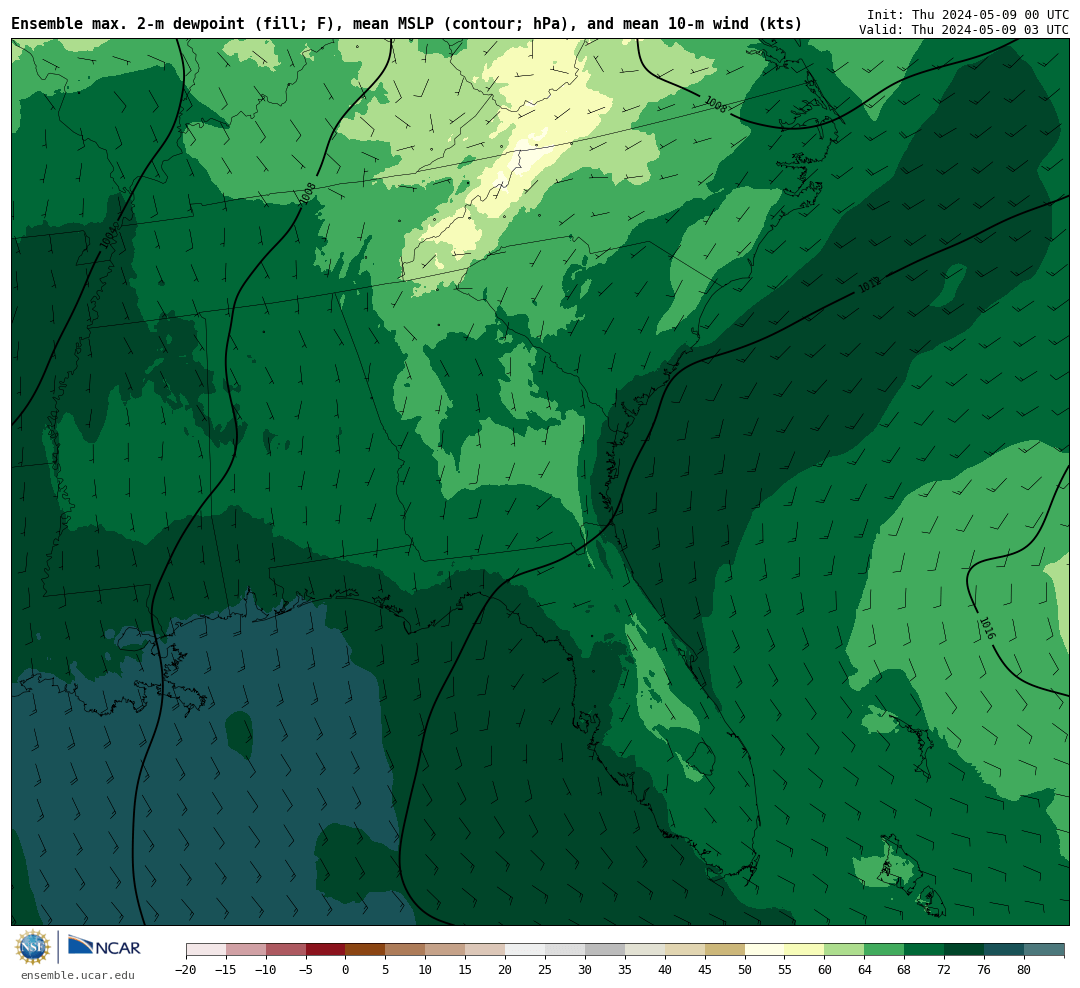Screen dimensions: 1080x988
Task: Pick the darkest green swatch between 72 and 76
Action: click(965, 950)
